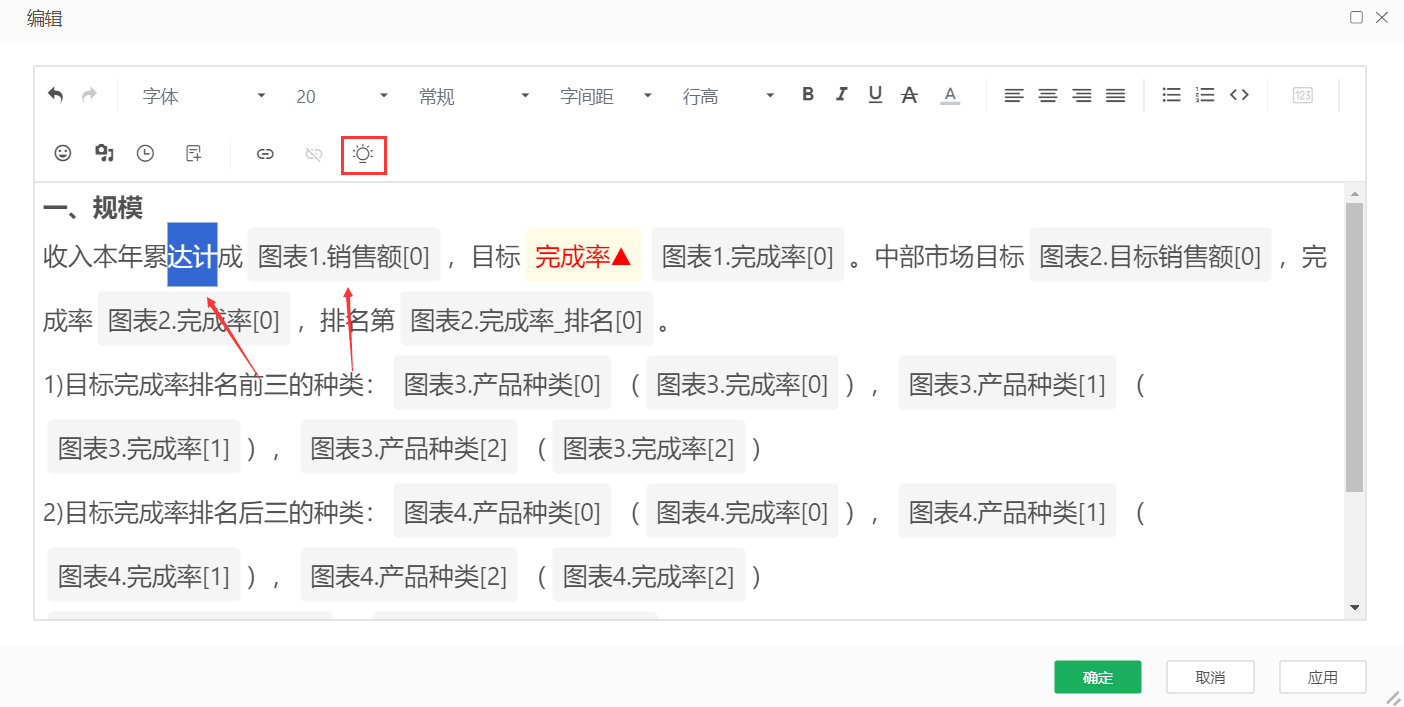Toggle italic formatting
Screen dimensions: 1404x707
tap(841, 95)
